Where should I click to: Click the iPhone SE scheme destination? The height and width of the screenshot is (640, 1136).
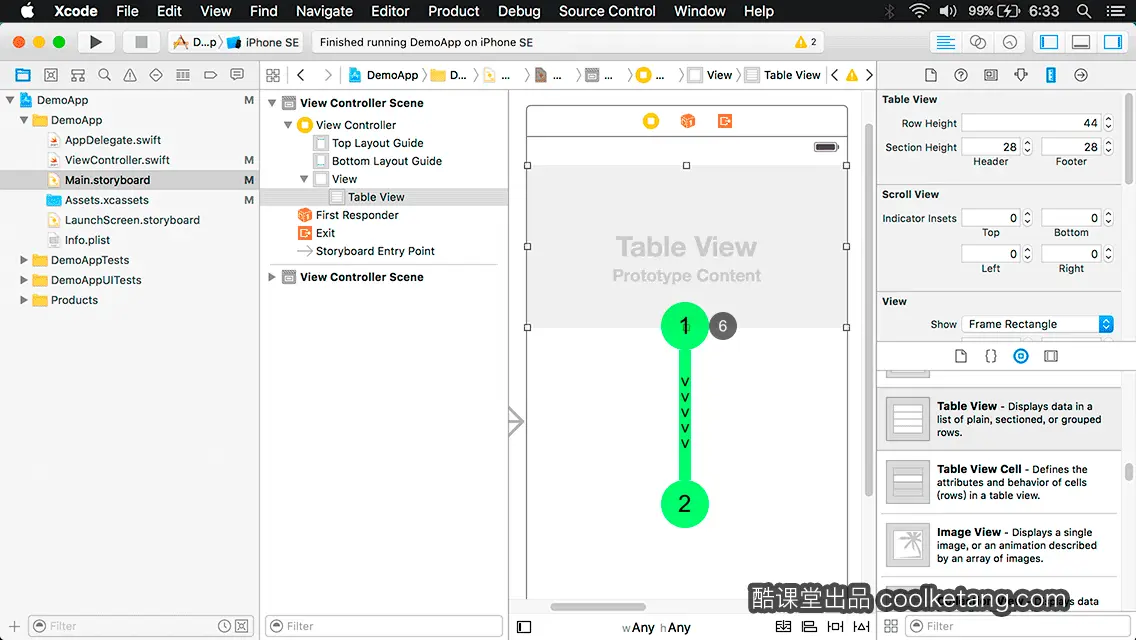pyautogui.click(x=264, y=42)
